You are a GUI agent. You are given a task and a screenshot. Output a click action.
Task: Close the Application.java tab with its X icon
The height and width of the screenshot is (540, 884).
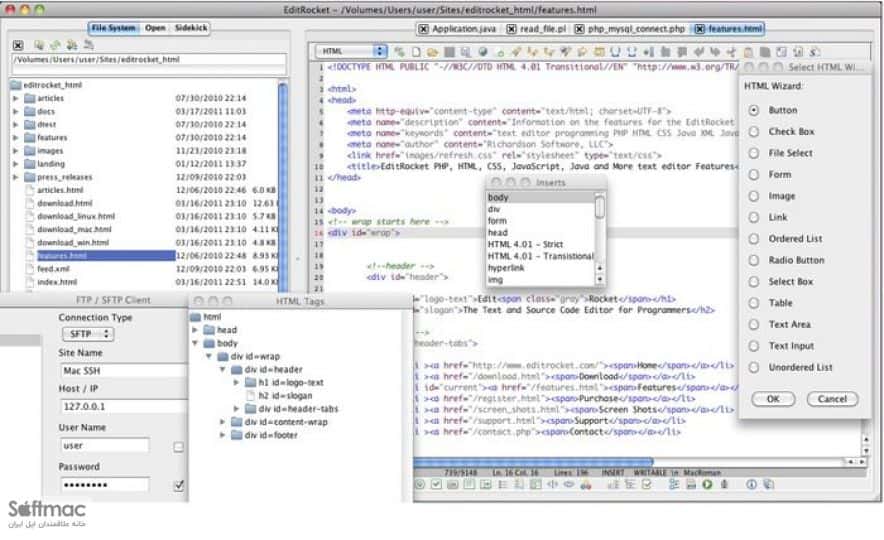pyautogui.click(x=423, y=29)
